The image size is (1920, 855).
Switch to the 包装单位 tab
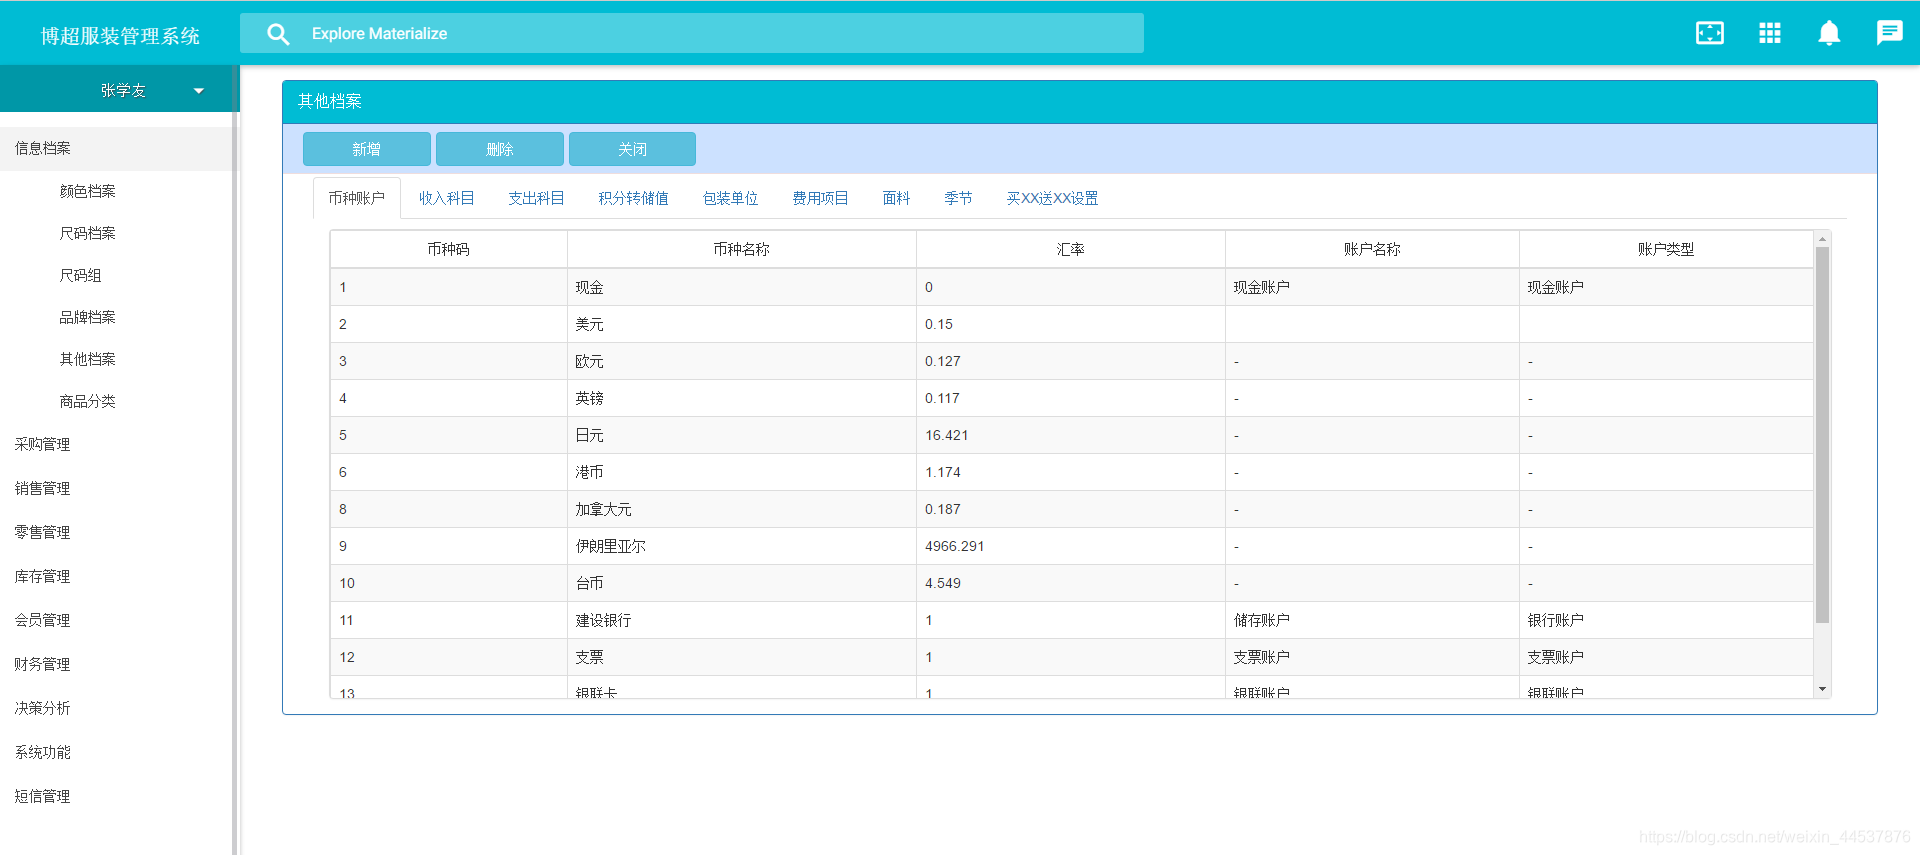coord(730,198)
